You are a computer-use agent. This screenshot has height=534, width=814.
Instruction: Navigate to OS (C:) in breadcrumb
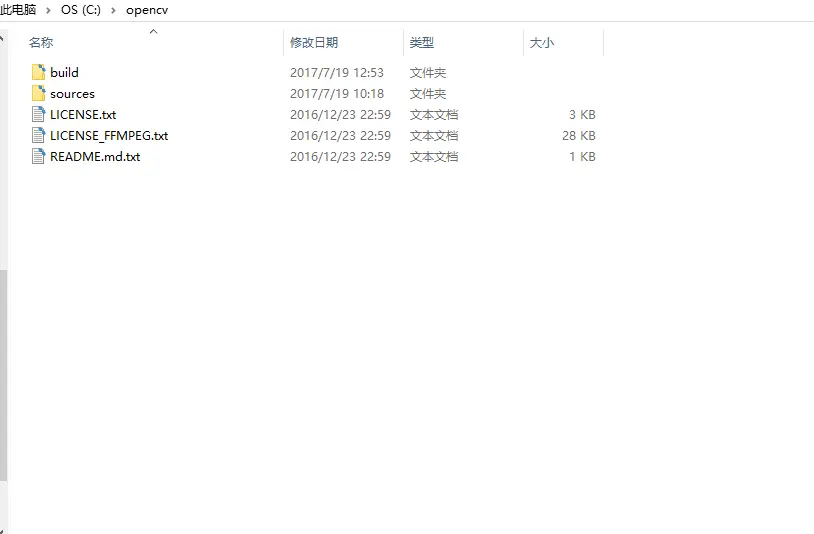pos(81,10)
